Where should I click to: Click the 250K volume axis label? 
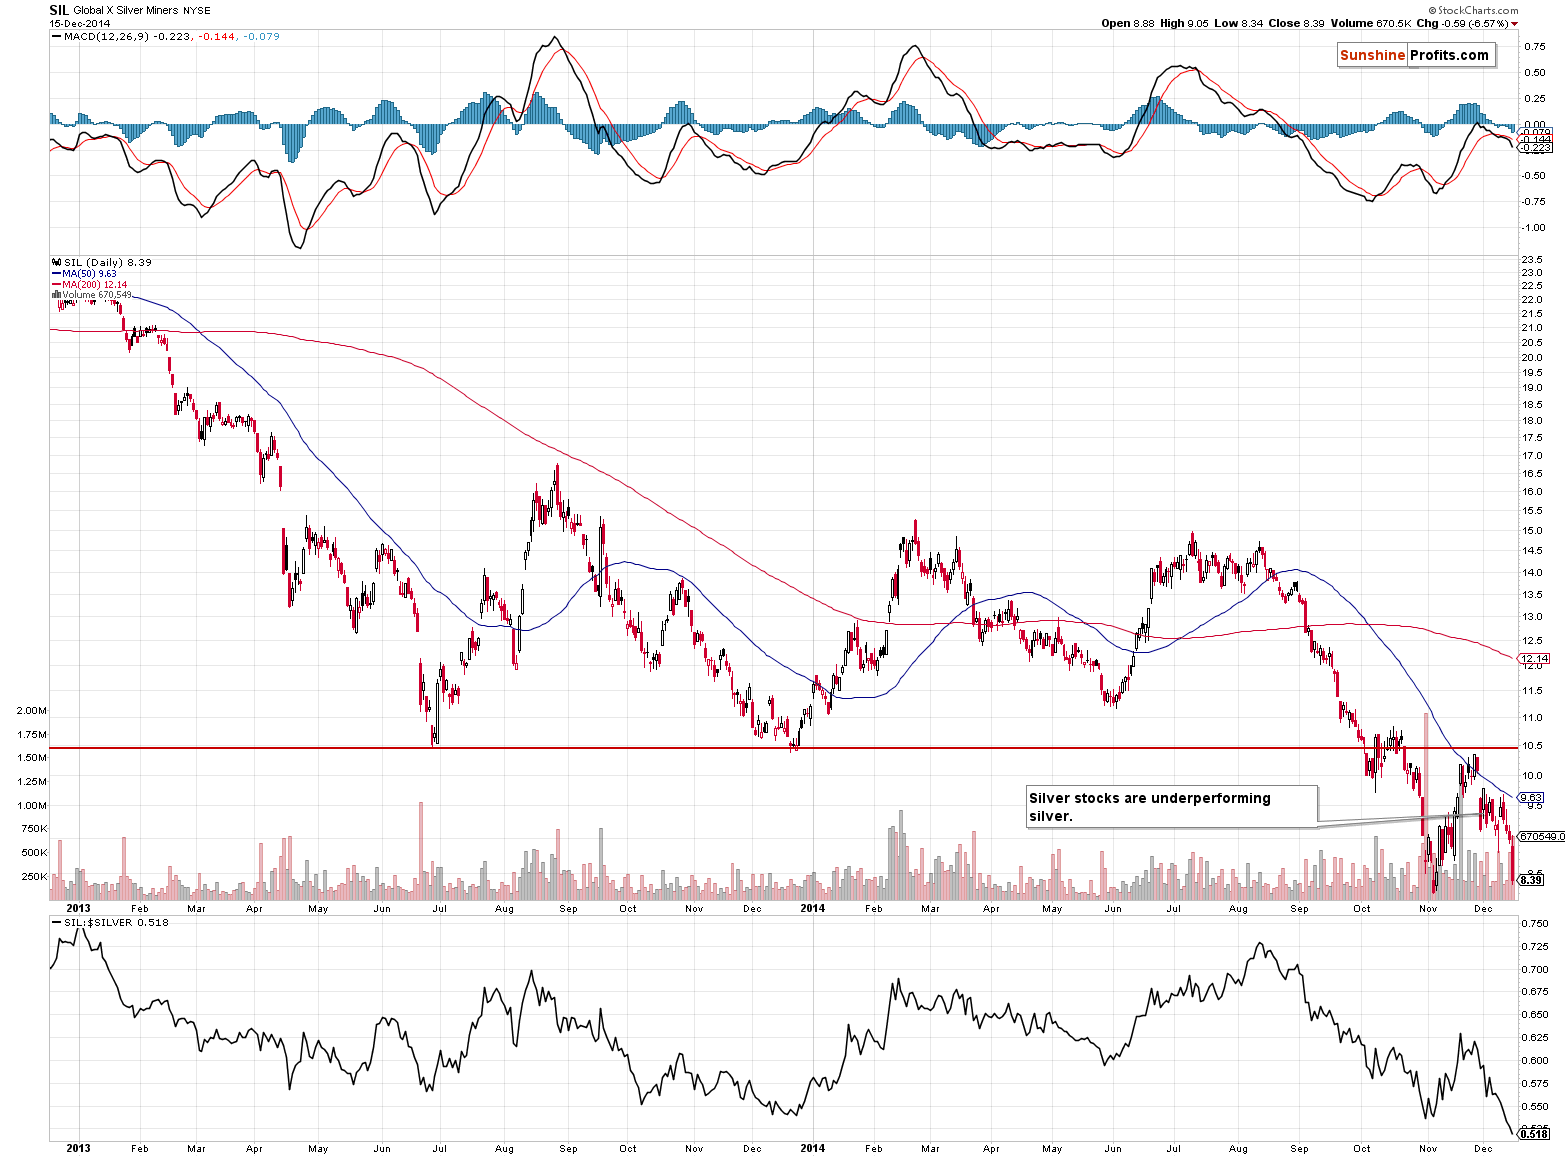point(34,877)
